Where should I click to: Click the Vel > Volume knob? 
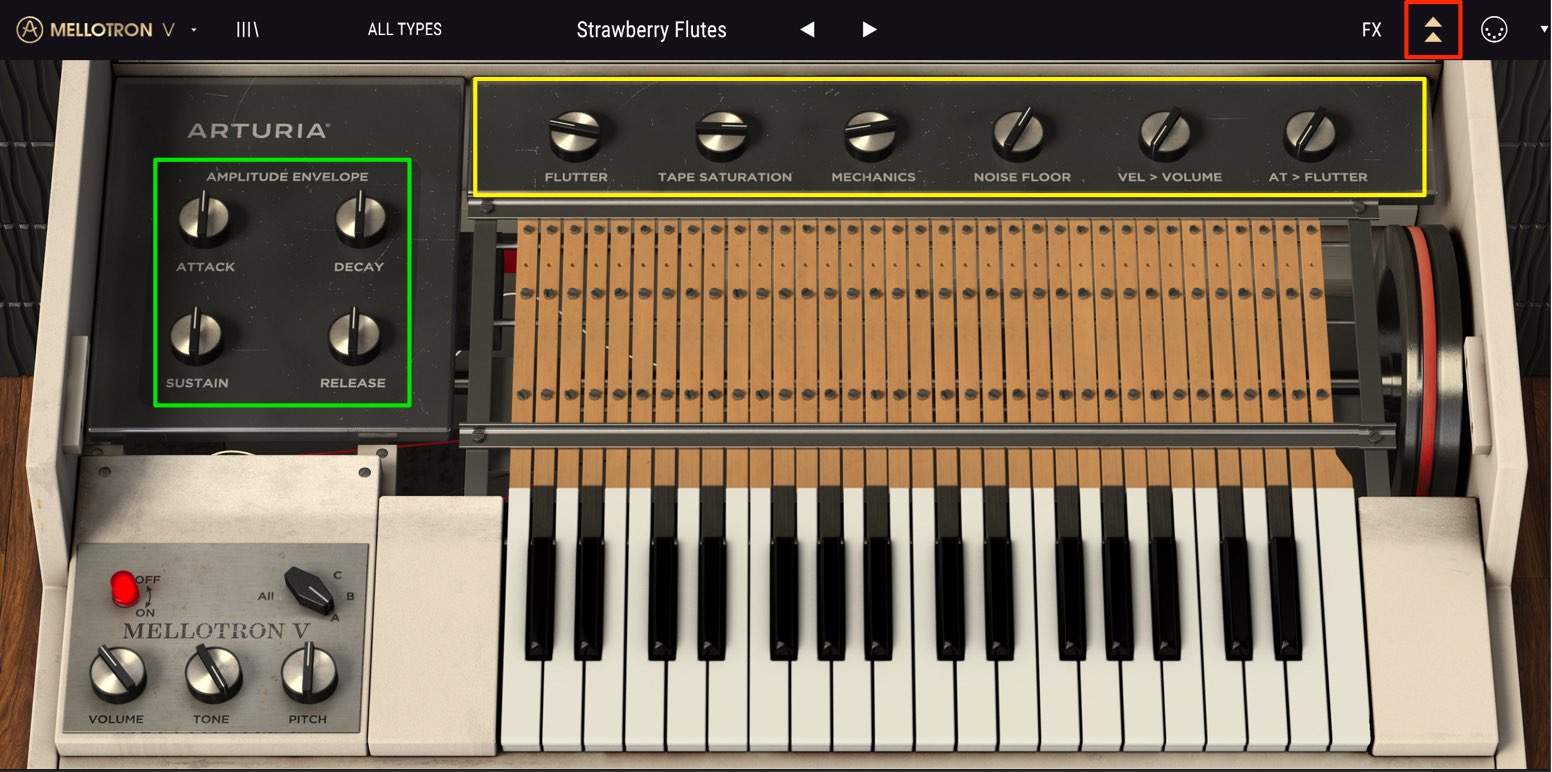(x=1167, y=135)
